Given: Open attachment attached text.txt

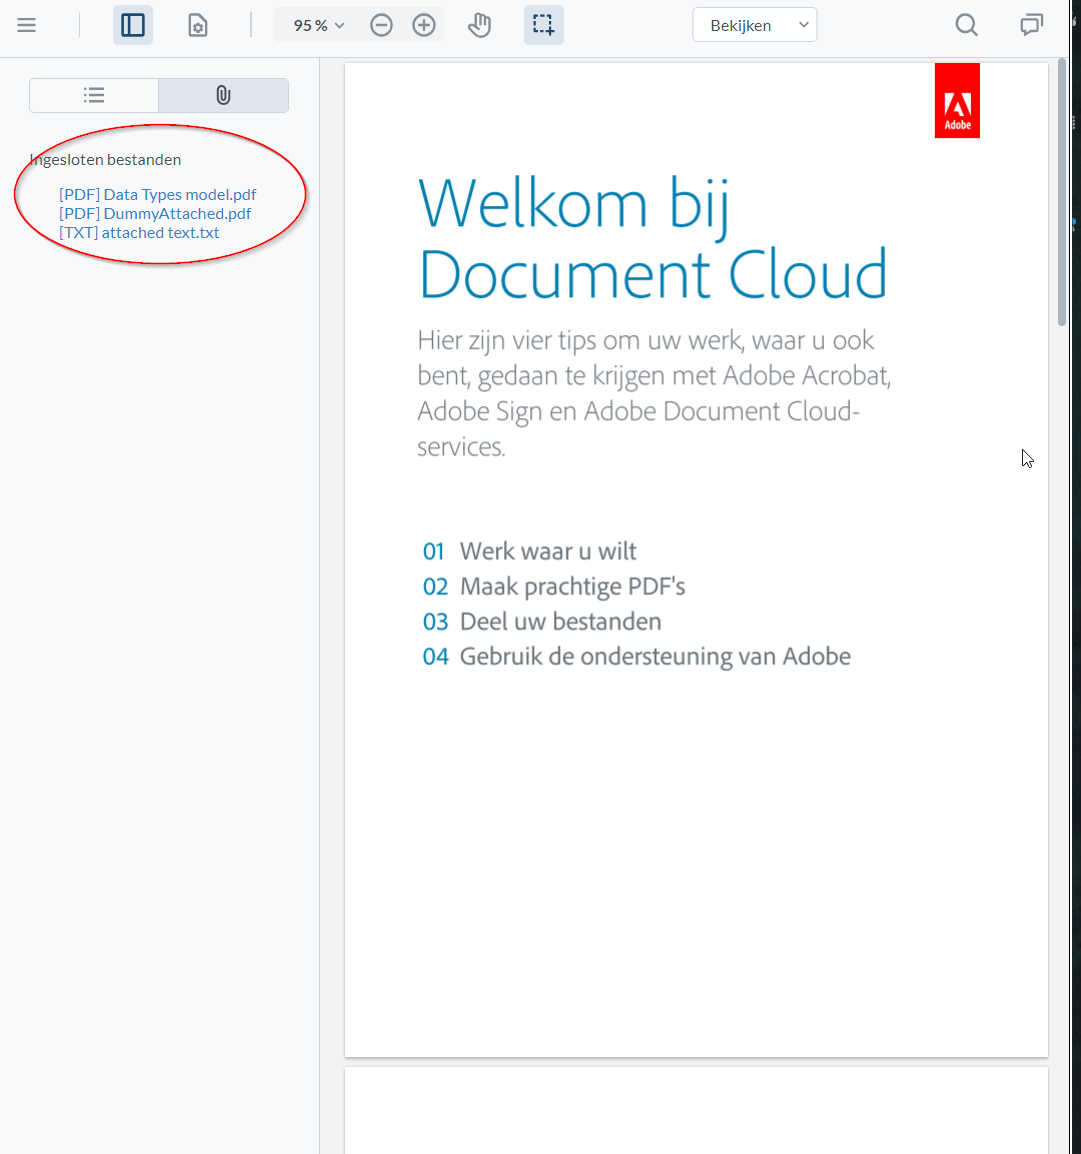Looking at the screenshot, I should click(139, 233).
